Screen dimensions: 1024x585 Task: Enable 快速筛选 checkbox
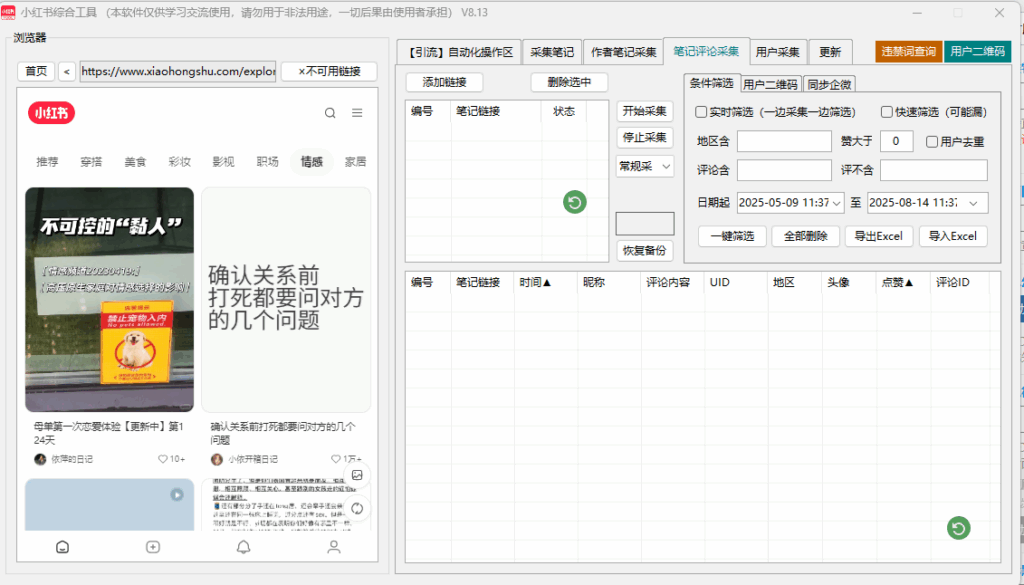[x=887, y=112]
